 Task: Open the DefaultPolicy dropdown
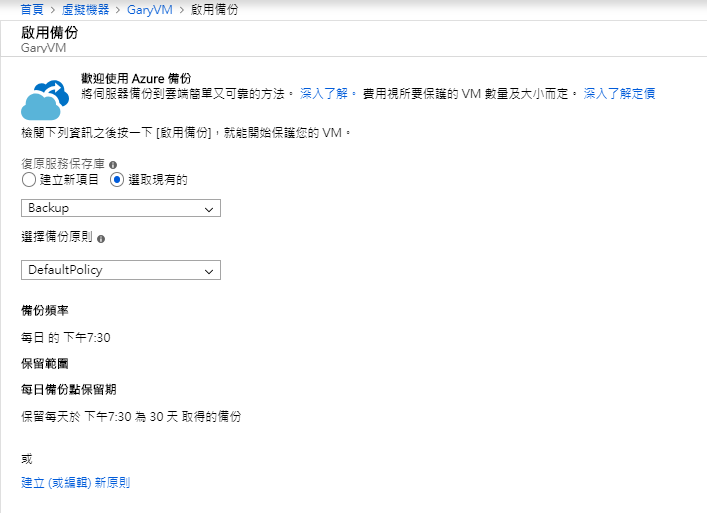click(x=121, y=270)
